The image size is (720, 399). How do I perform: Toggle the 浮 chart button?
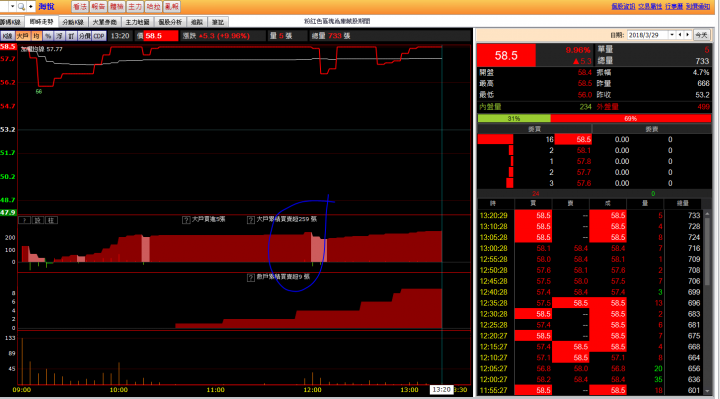pos(59,36)
